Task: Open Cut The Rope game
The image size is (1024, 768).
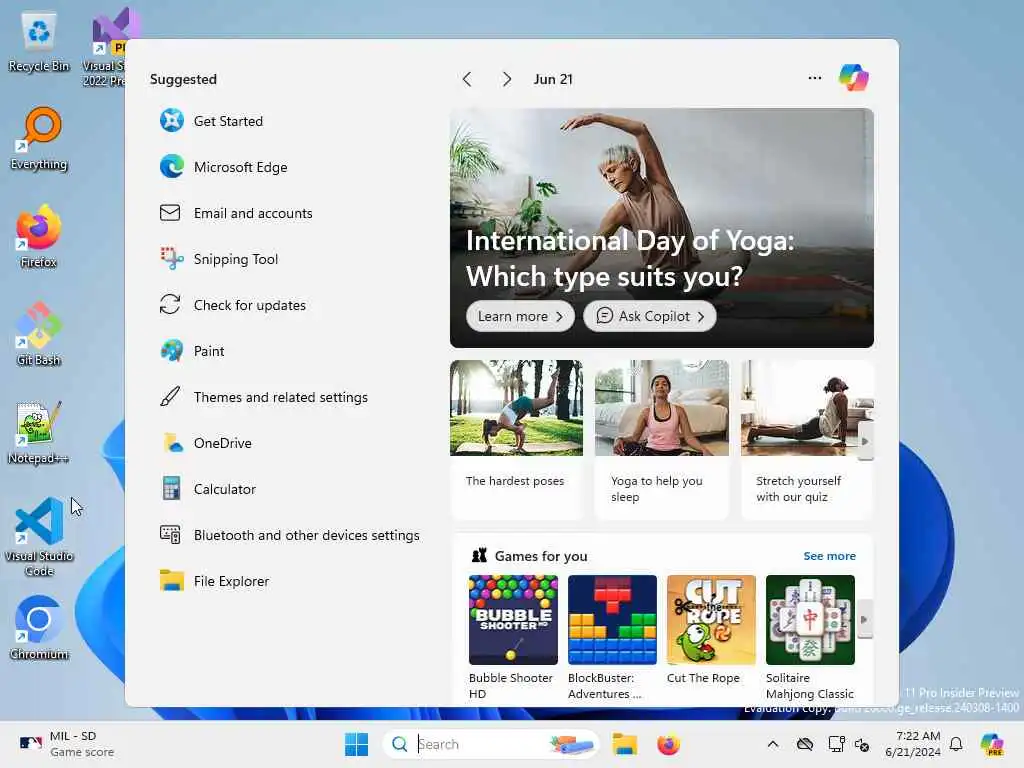Action: (711, 630)
